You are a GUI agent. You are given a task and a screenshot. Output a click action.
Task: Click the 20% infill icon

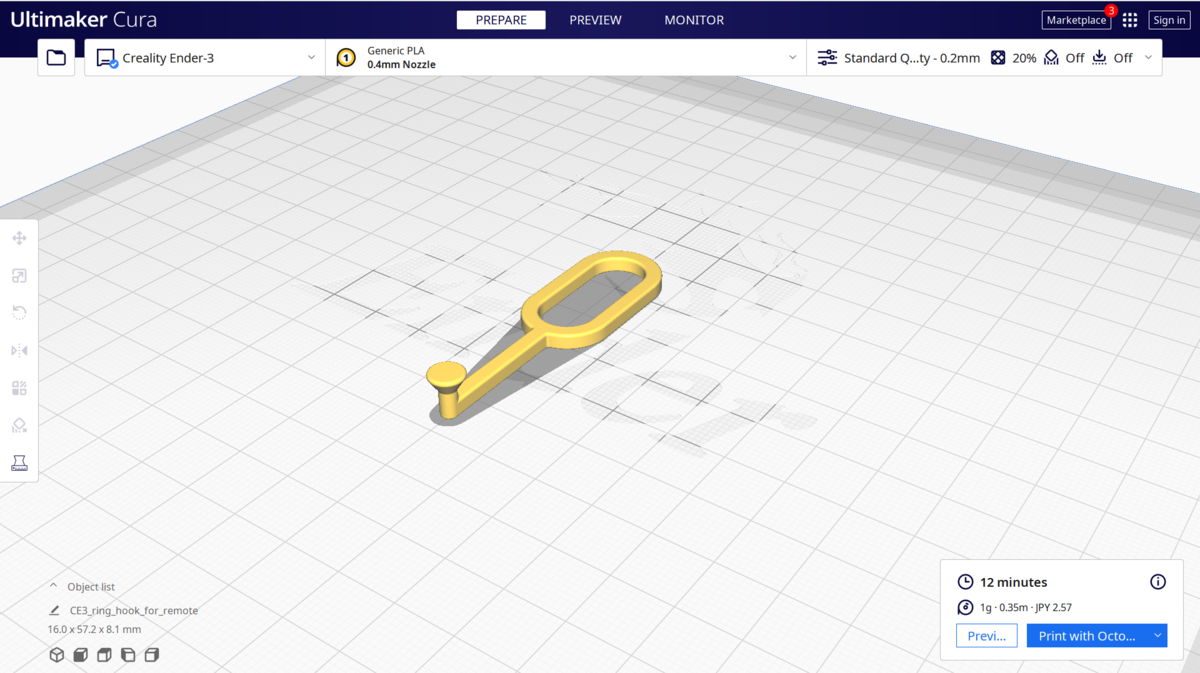(998, 58)
